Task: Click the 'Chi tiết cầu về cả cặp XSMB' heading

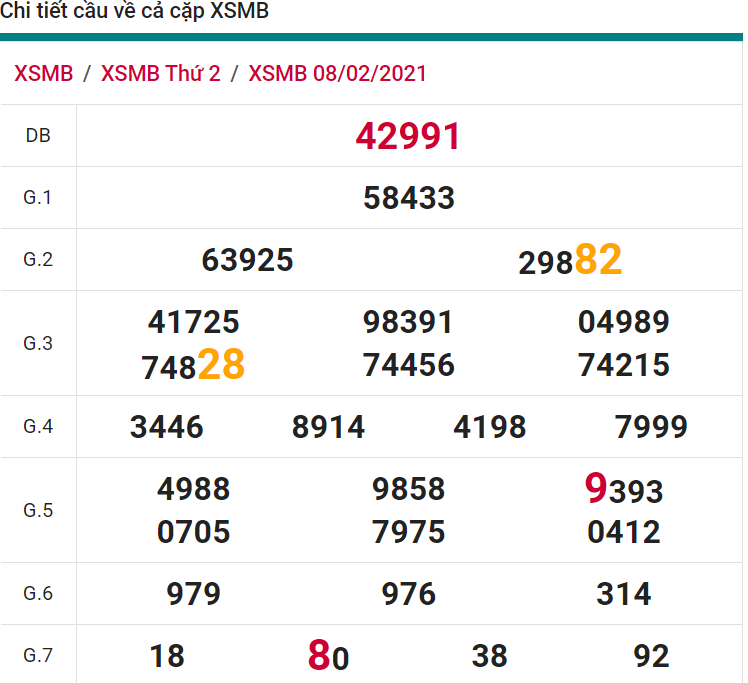Action: click(135, 13)
